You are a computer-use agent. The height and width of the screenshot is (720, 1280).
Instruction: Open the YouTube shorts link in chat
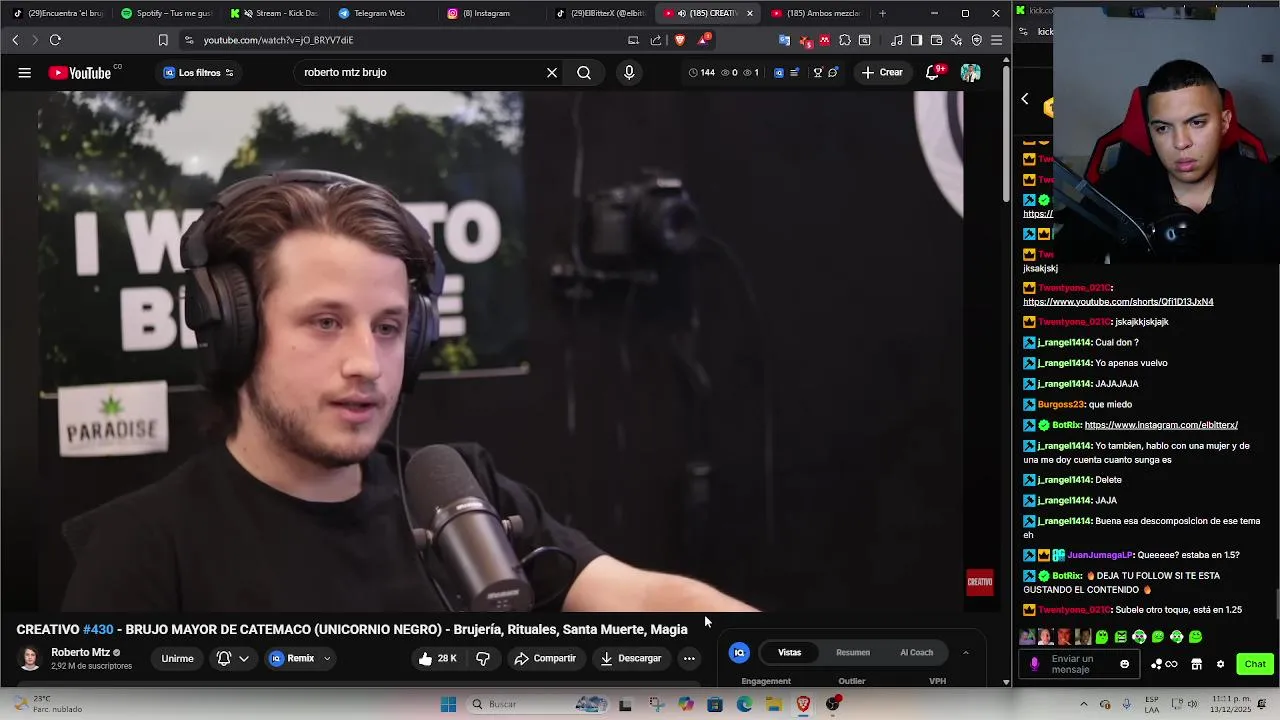click(x=1118, y=302)
